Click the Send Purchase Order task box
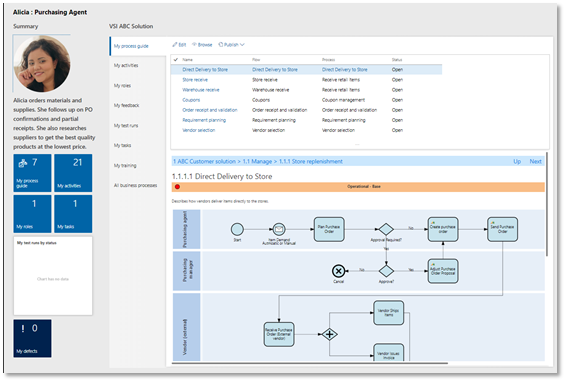This screenshot has height=382, width=566. [x=502, y=229]
